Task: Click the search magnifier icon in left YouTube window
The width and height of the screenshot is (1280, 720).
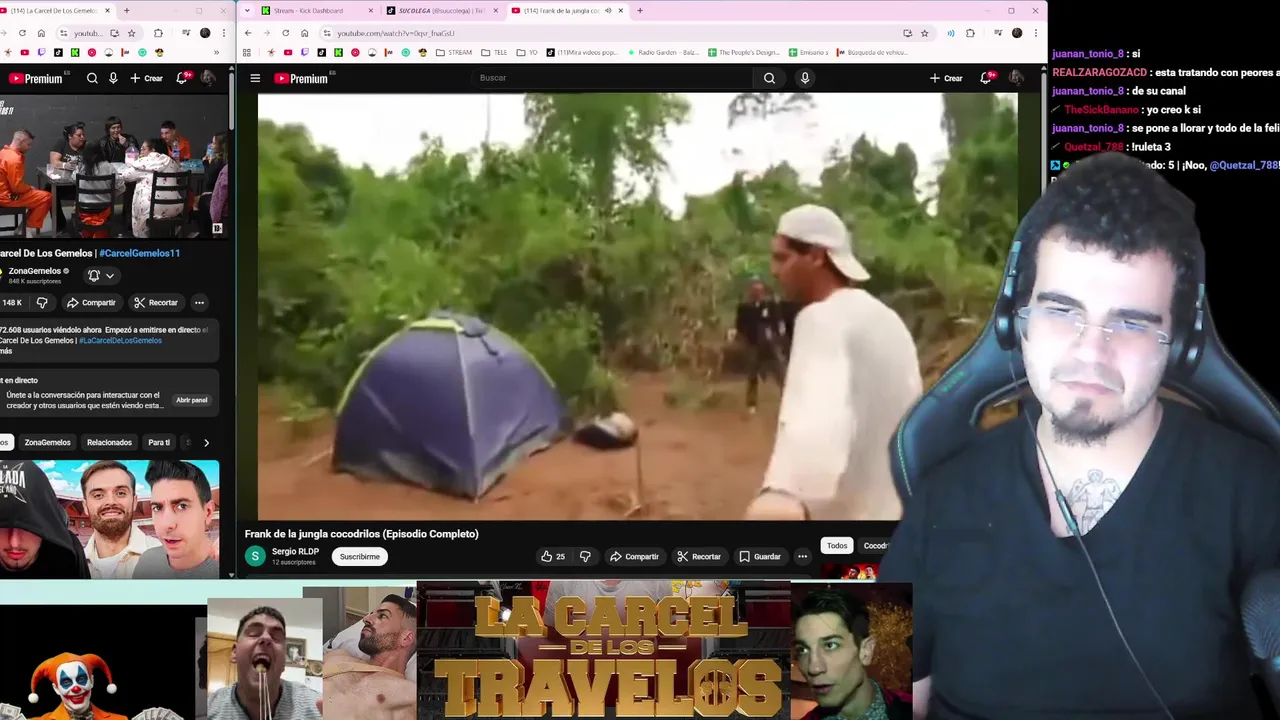Action: 92,78
